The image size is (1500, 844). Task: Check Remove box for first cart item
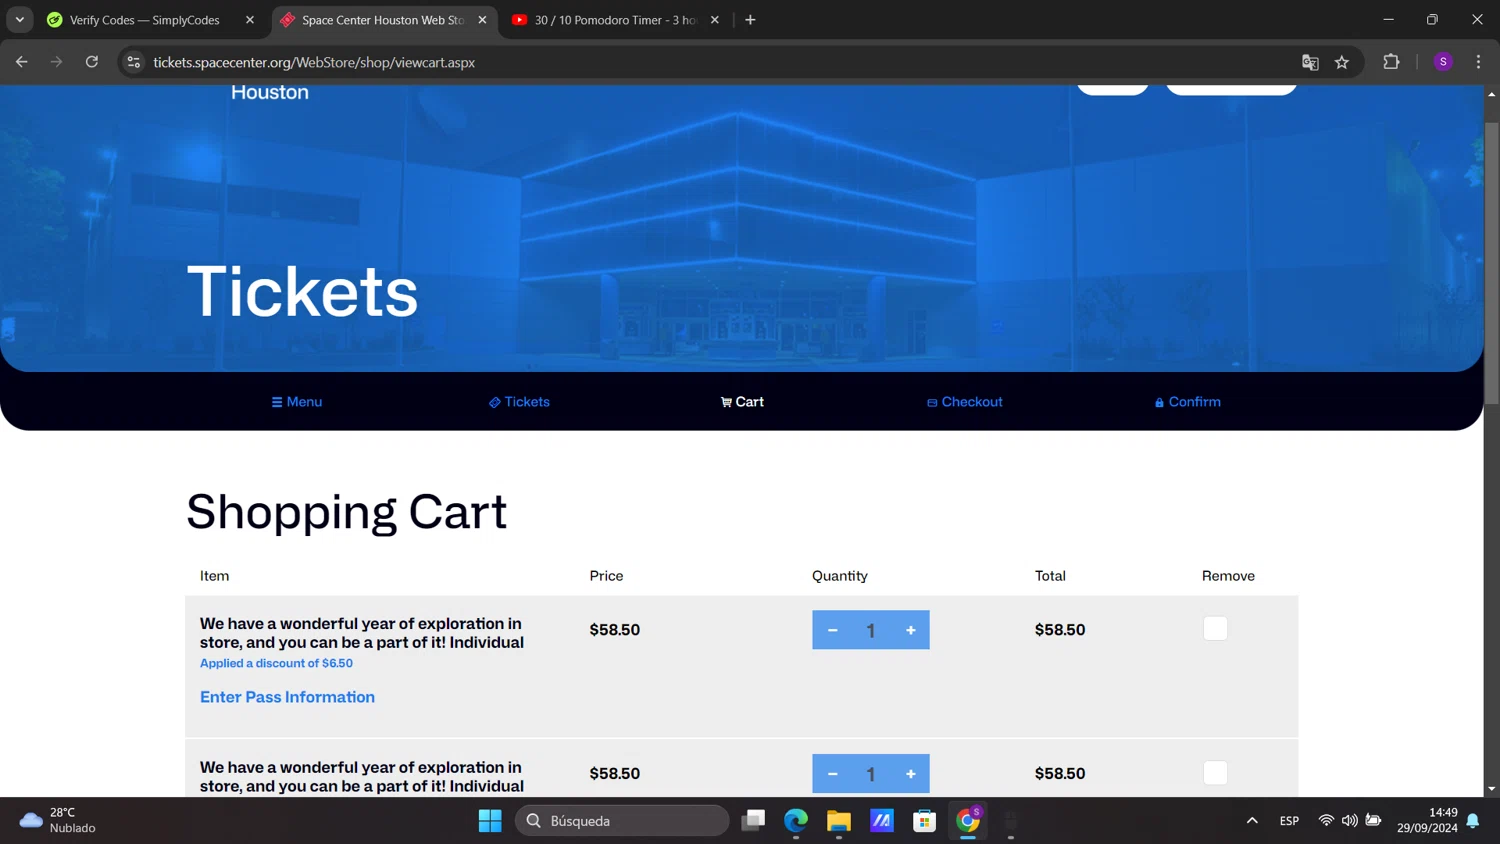[x=1215, y=628]
